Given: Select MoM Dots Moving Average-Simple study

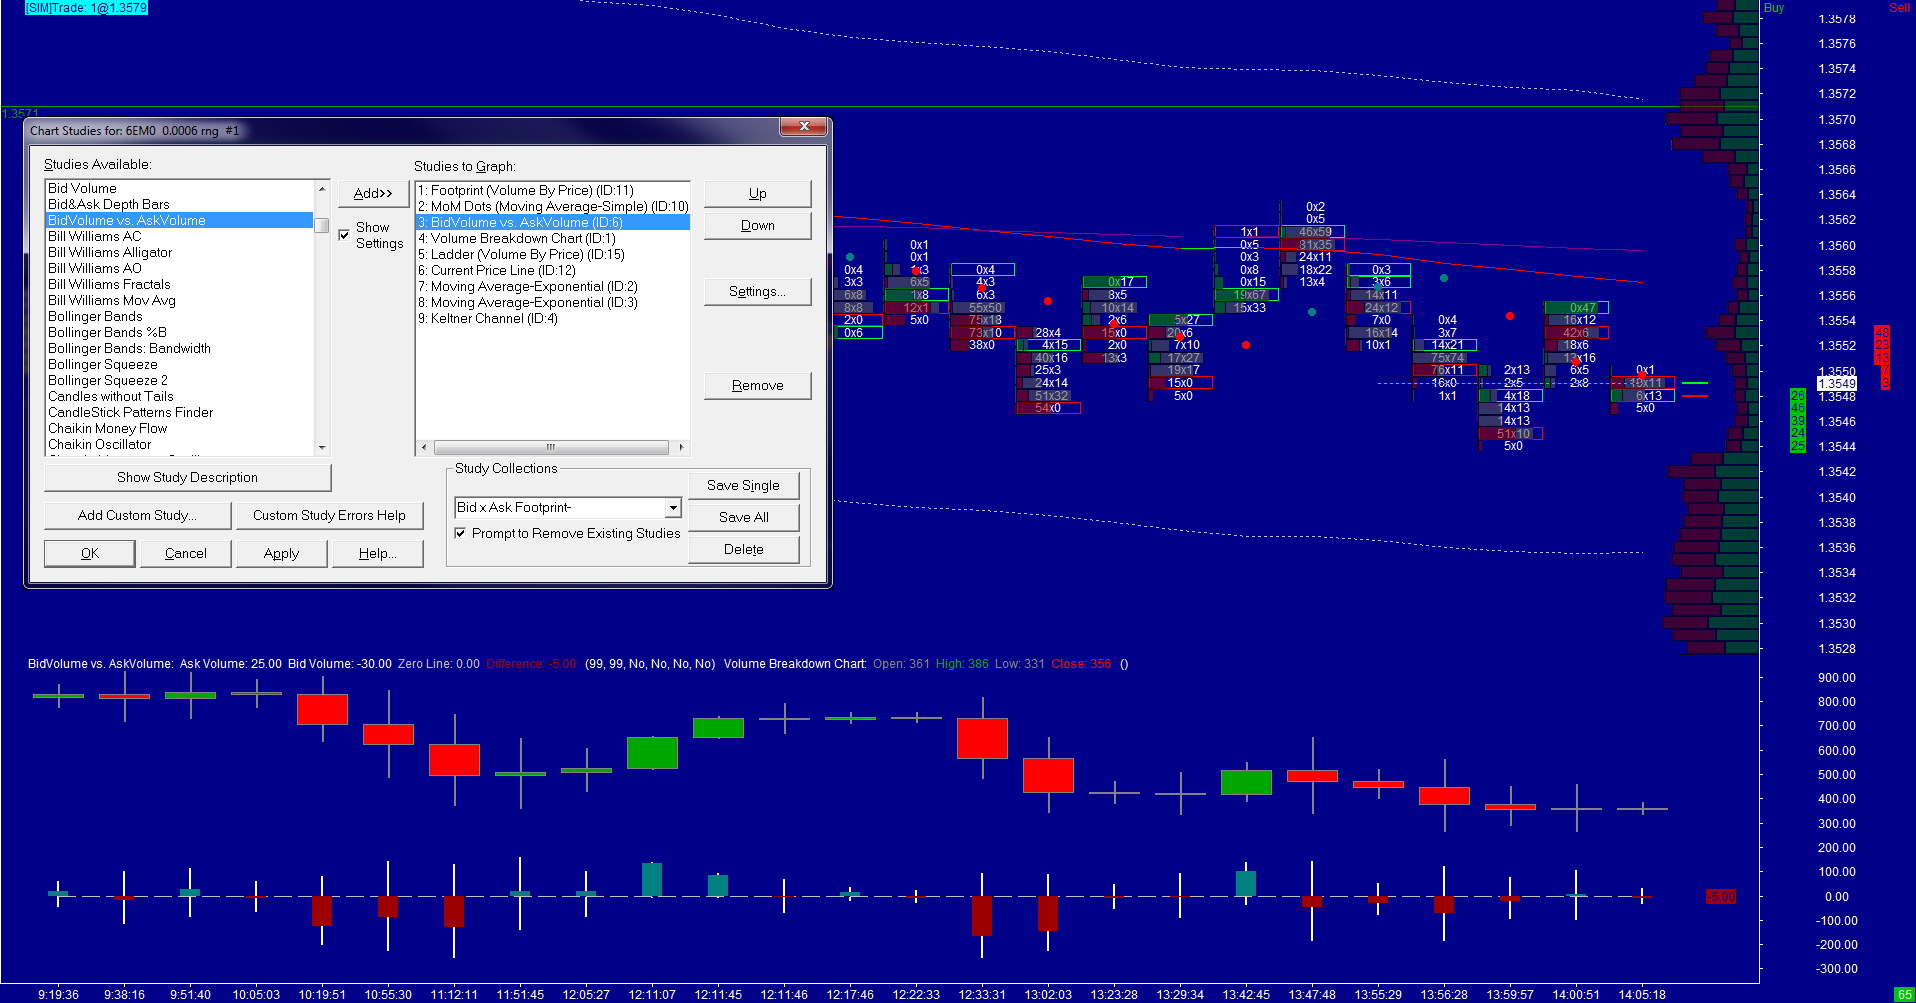Looking at the screenshot, I should point(553,206).
